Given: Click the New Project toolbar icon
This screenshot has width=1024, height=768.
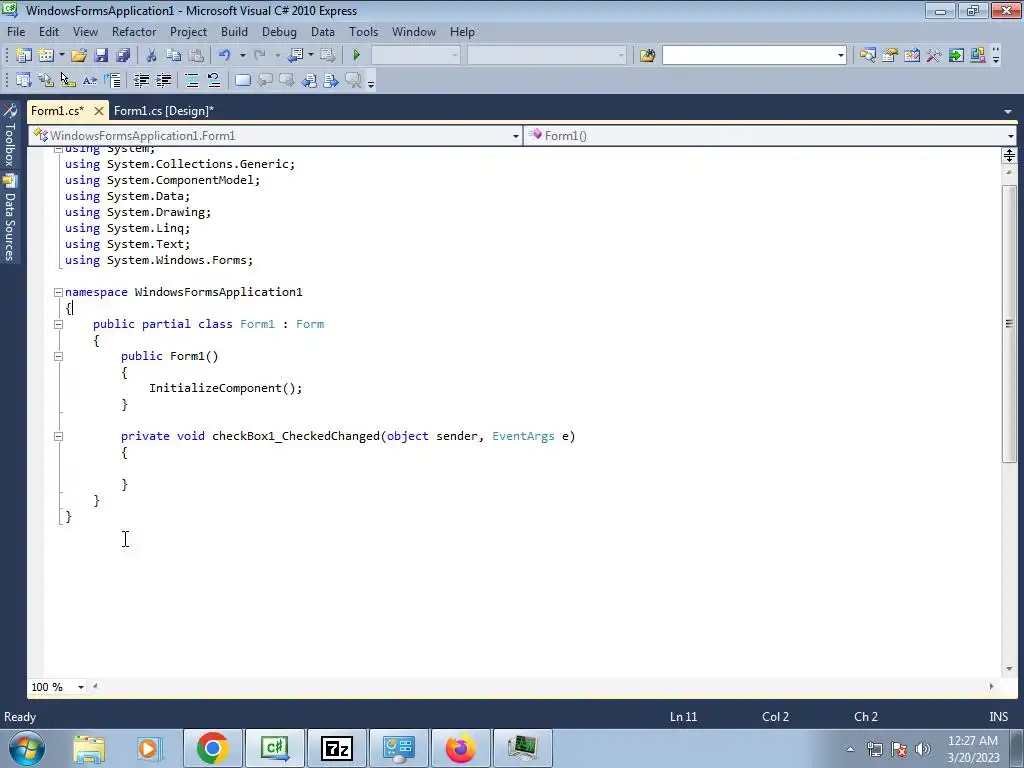Looking at the screenshot, I should point(24,56).
